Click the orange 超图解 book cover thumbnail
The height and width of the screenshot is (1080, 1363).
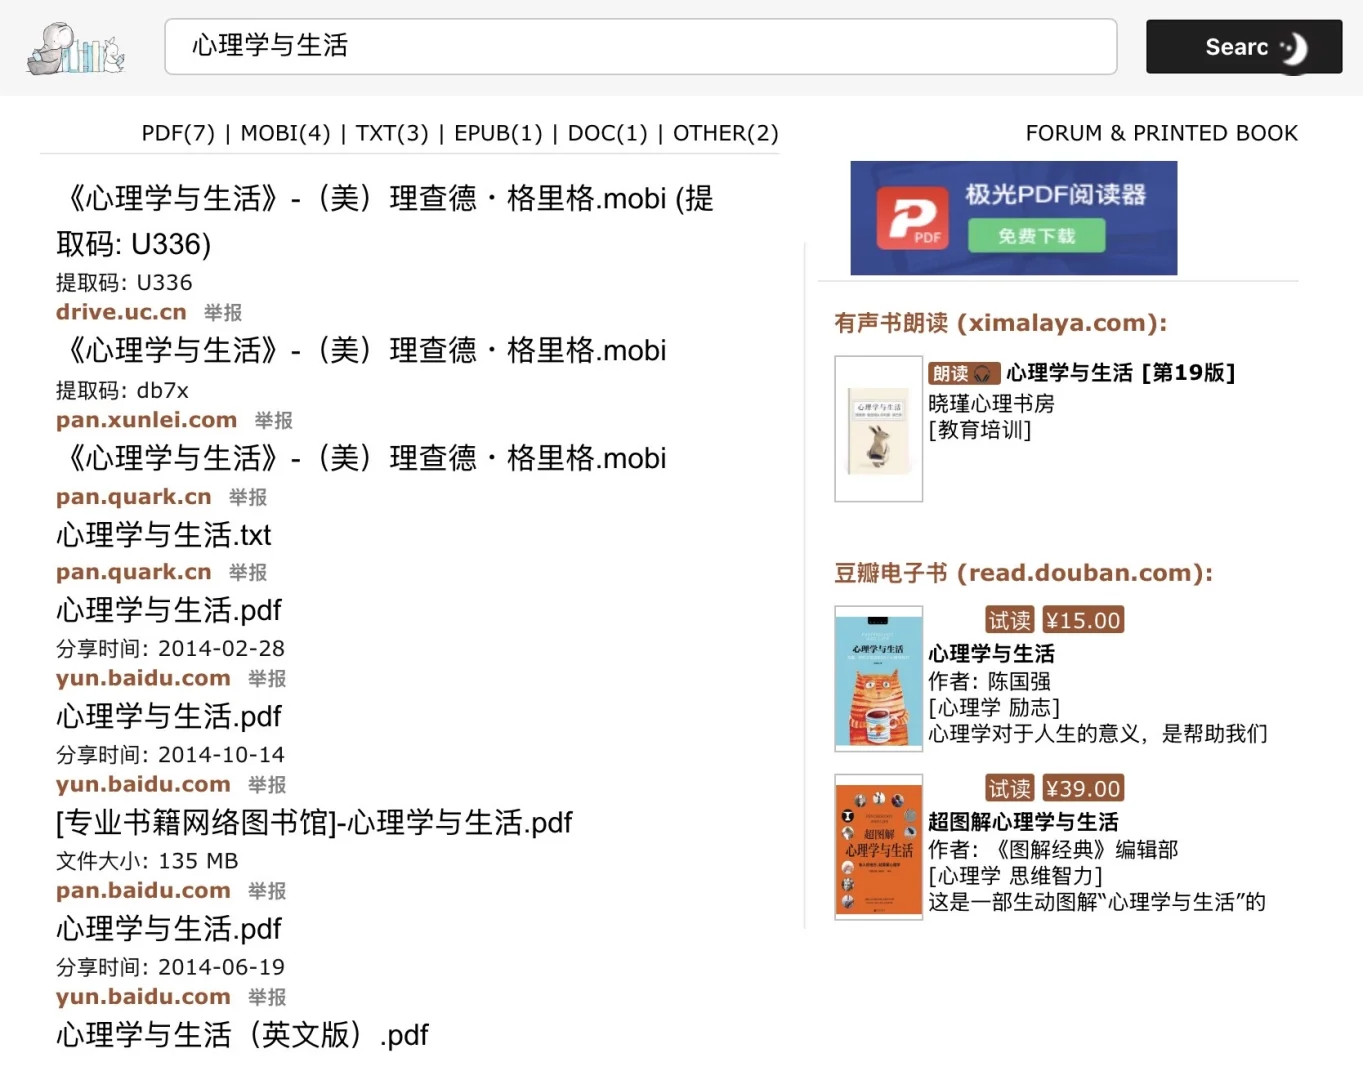coord(878,846)
